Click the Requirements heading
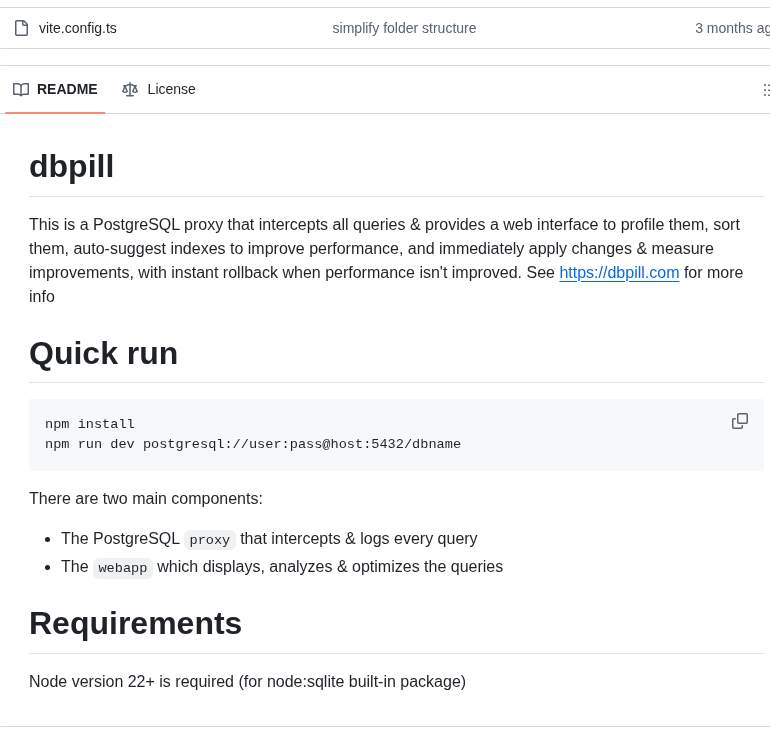The width and height of the screenshot is (770, 747). [136, 624]
